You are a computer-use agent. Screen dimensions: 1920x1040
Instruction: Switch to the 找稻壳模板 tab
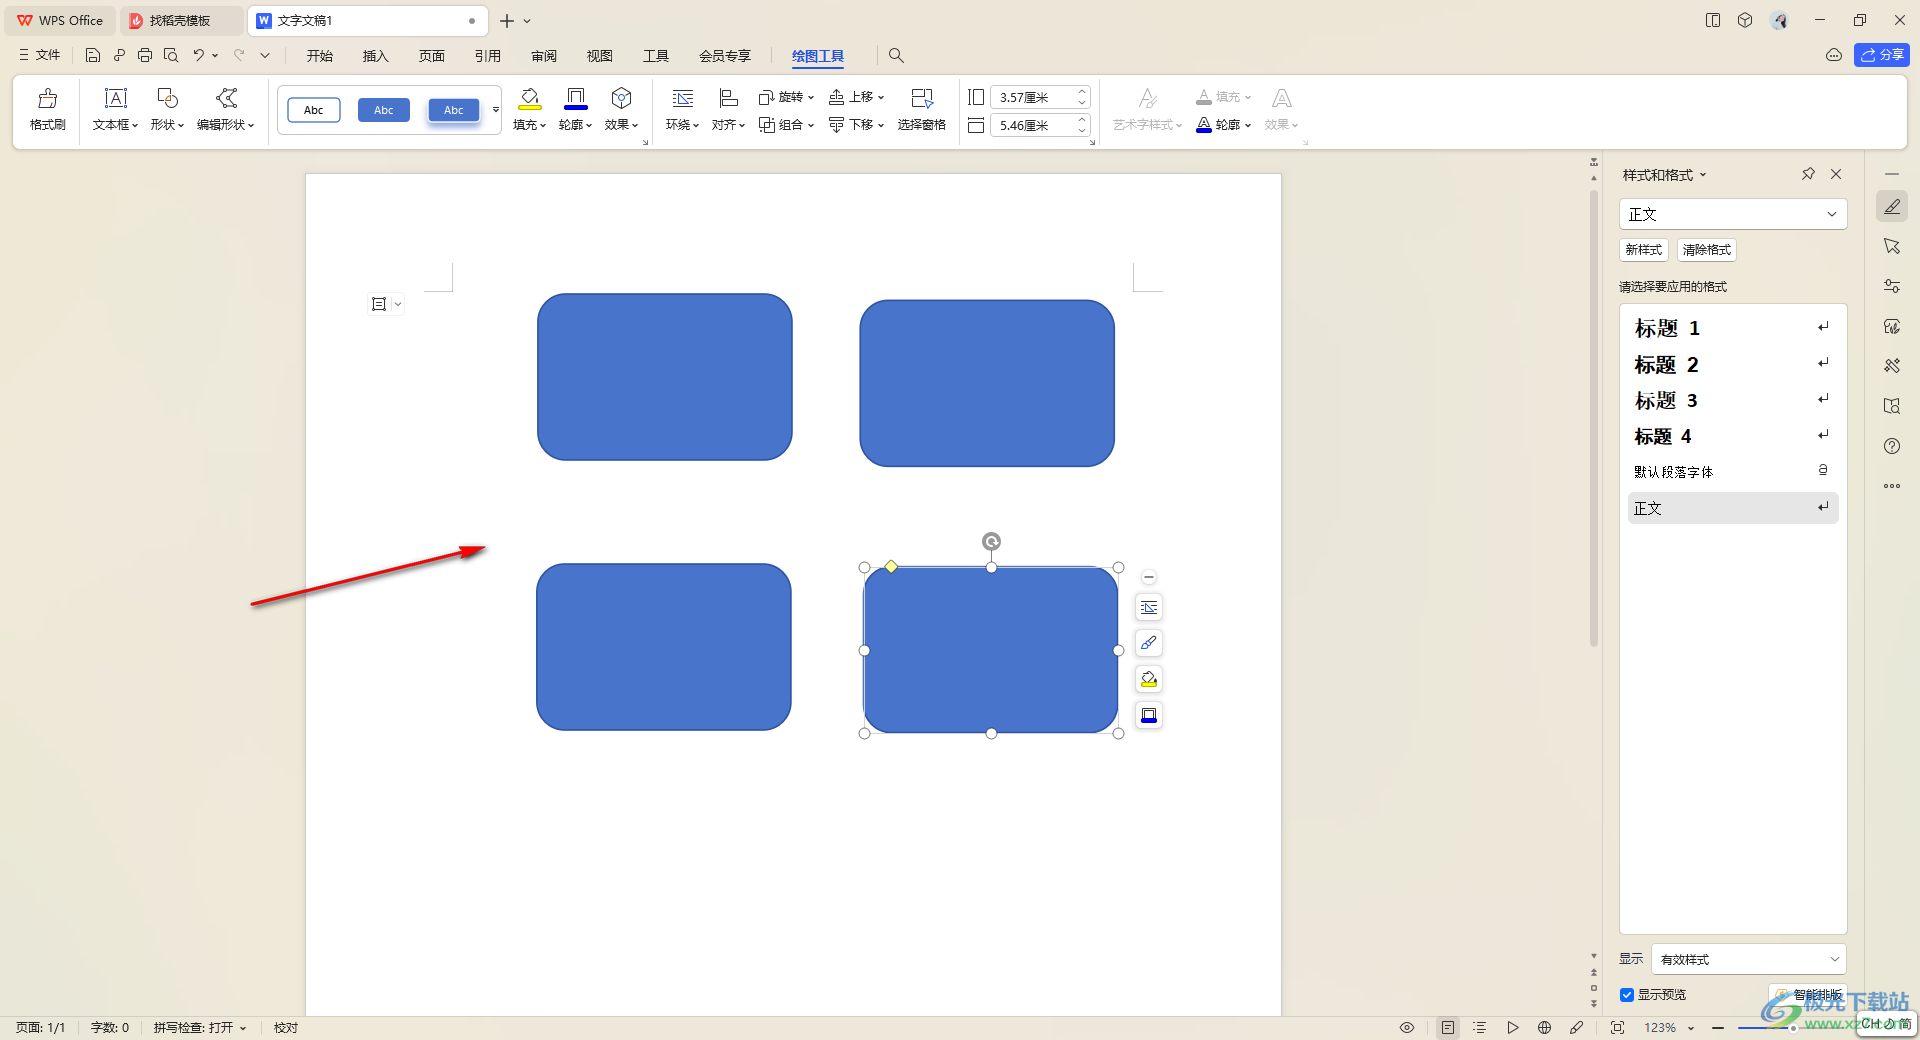(x=180, y=20)
